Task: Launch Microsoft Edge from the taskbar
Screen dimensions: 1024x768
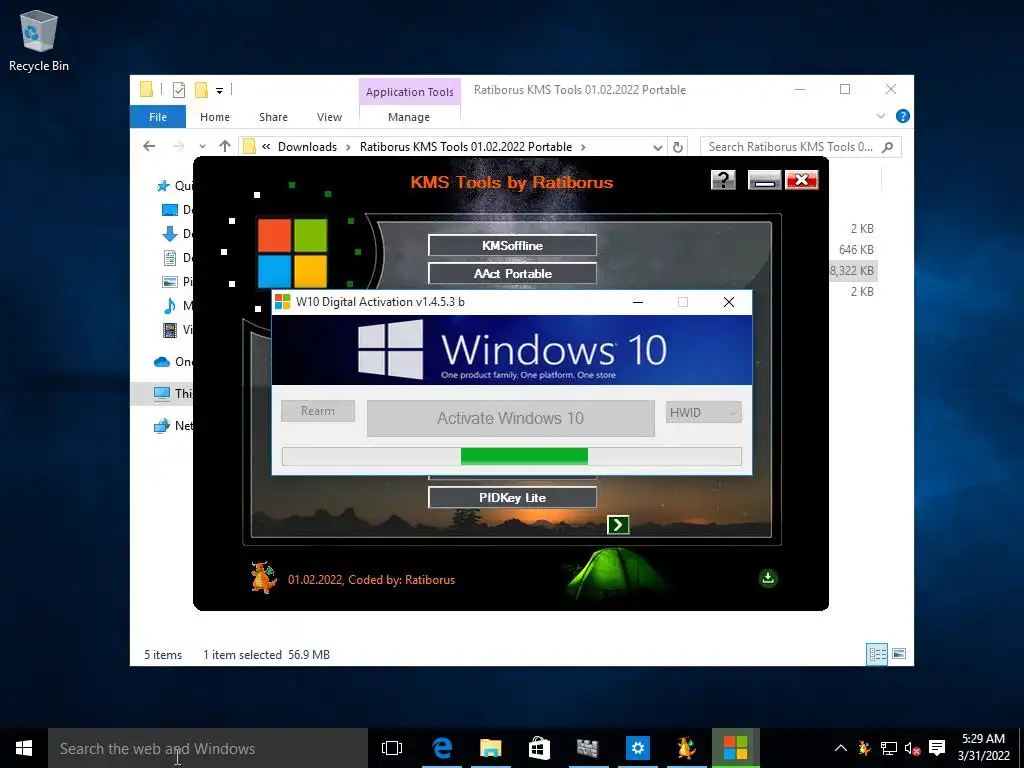Action: click(442, 748)
